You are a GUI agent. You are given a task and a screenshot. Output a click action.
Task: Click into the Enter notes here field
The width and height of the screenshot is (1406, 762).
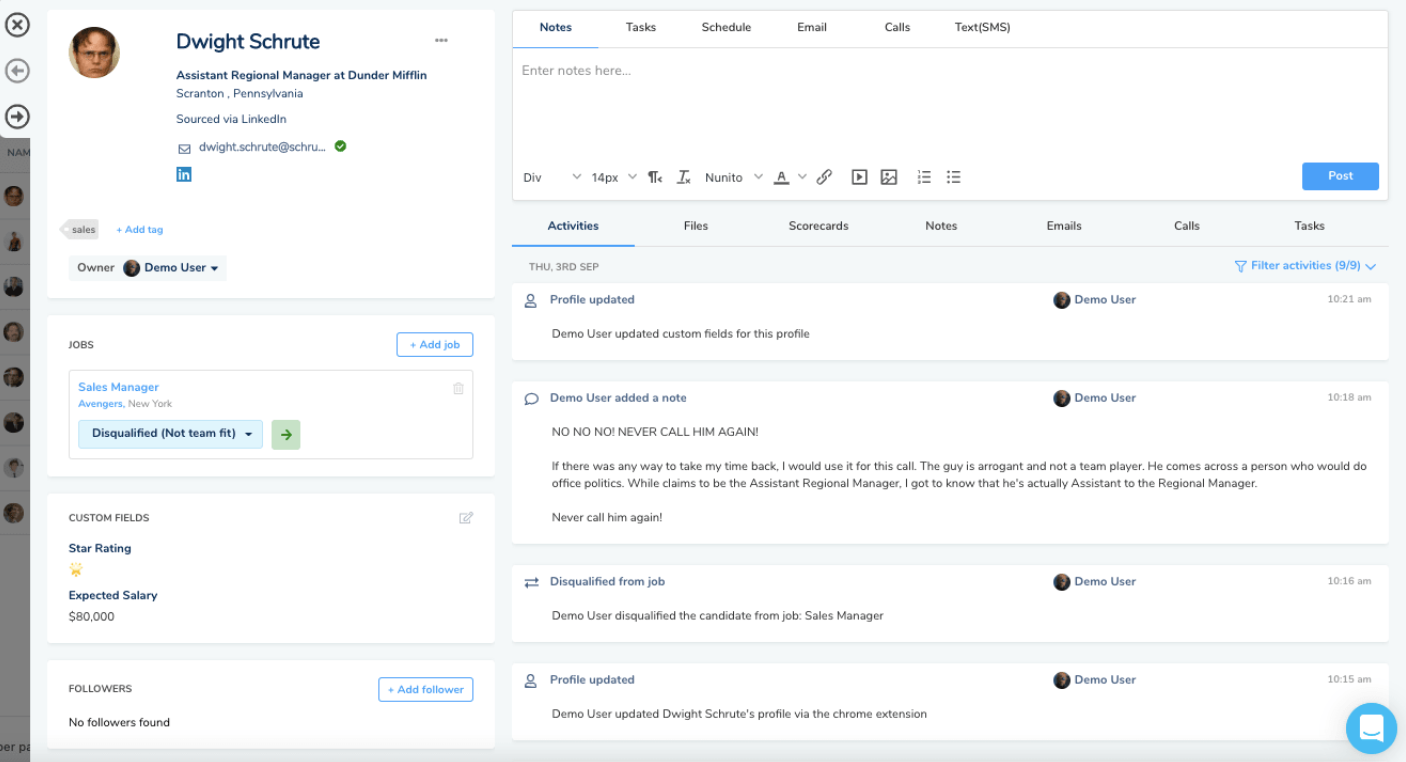950,104
